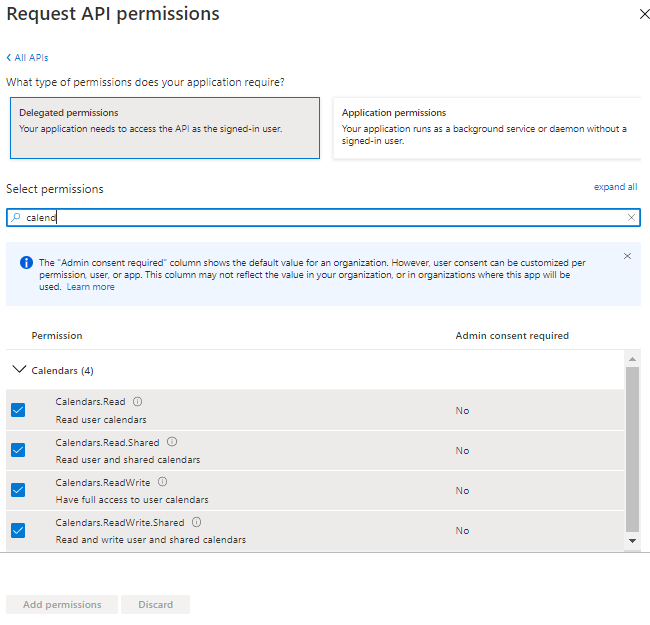Viewport: 650px width, 625px height.
Task: Show info for Calendars.ReadWrite.Shared permission
Action: 196,522
